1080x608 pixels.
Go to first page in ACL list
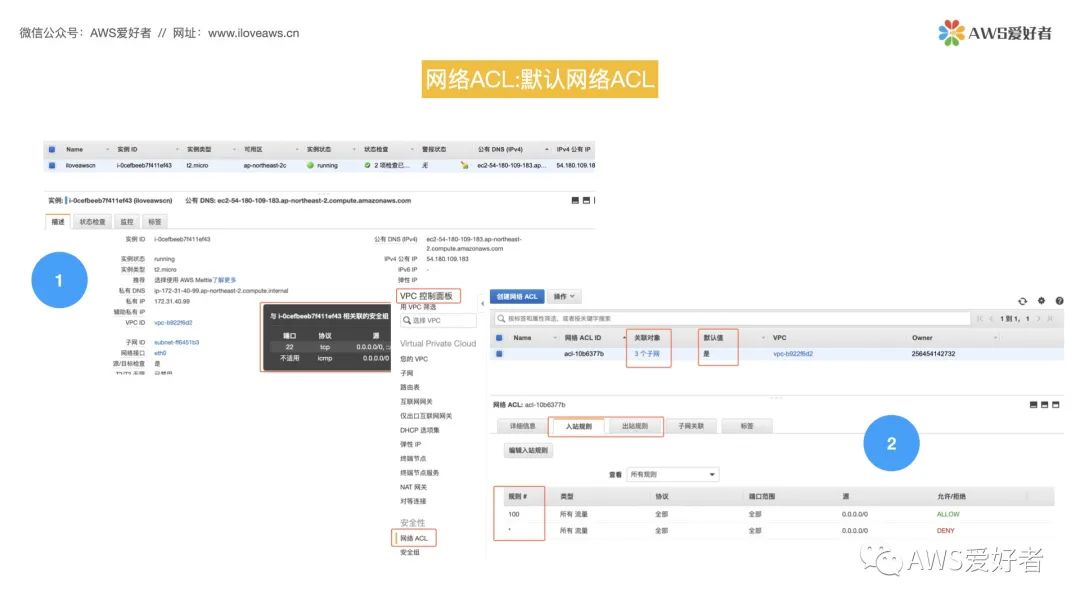coord(979,319)
